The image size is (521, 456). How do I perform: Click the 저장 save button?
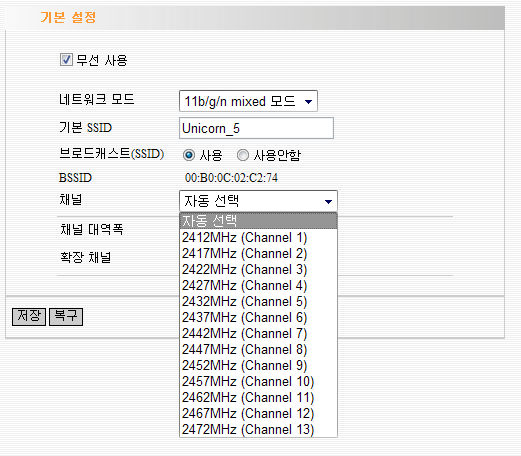pyautogui.click(x=29, y=316)
